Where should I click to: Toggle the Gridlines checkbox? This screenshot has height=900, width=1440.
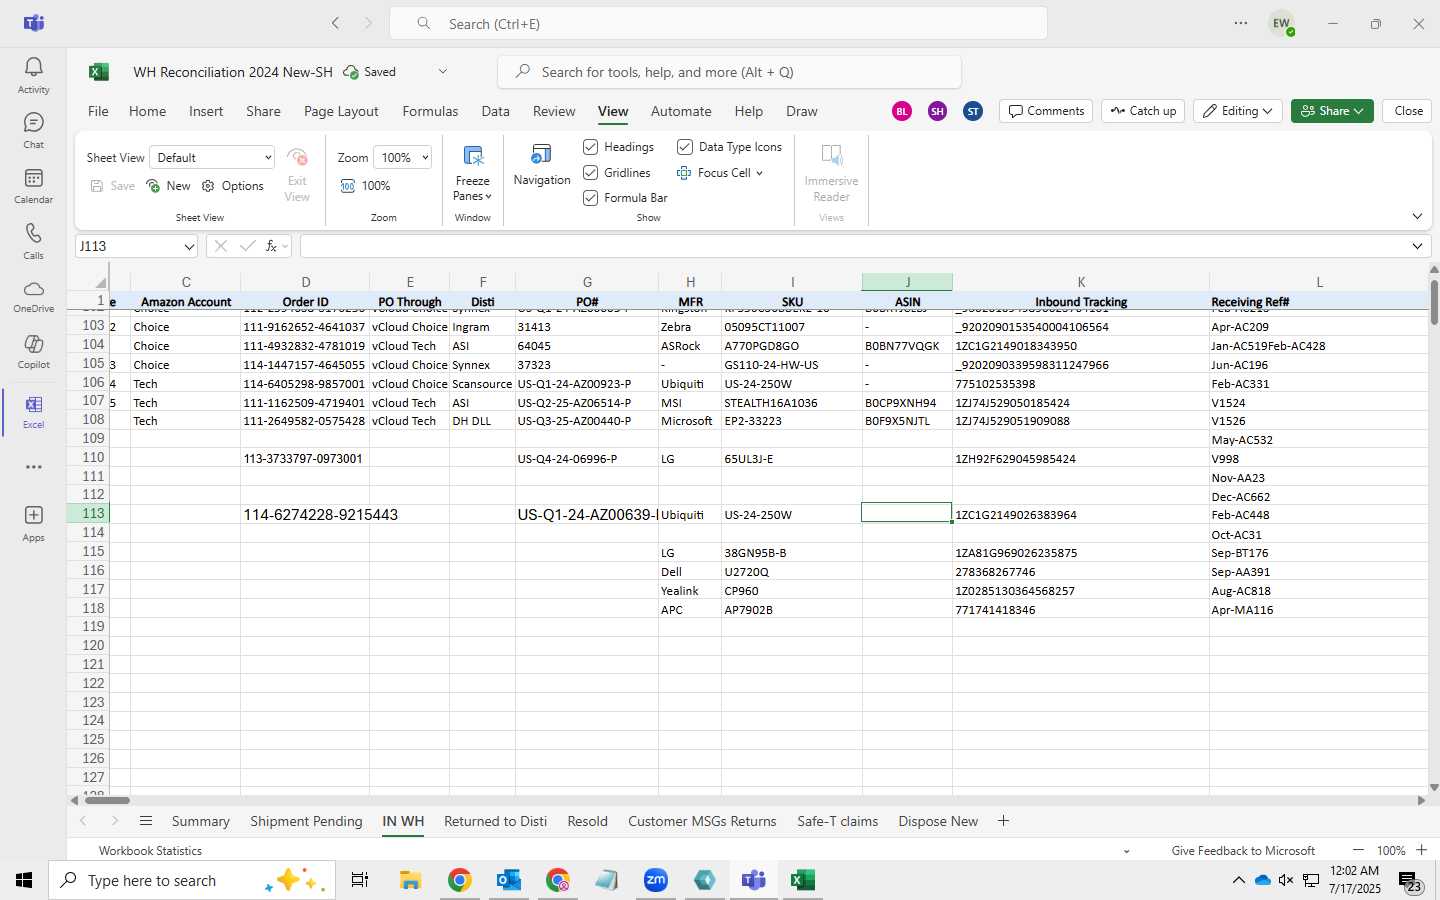591,173
